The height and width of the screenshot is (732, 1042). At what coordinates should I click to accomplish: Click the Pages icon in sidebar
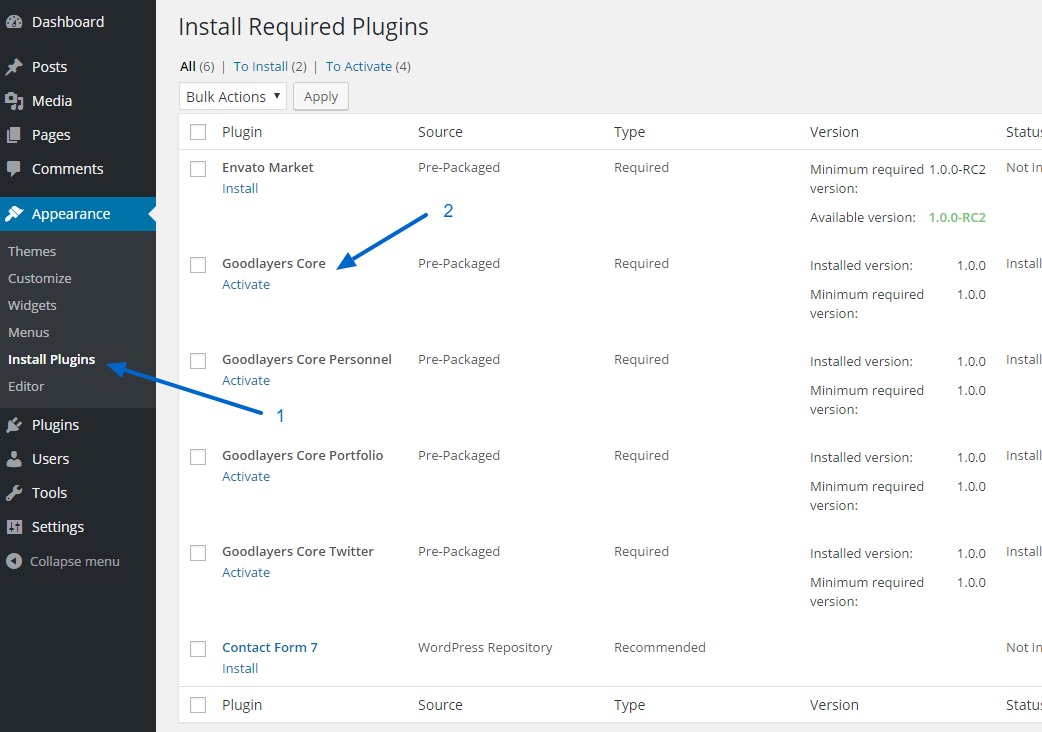coord(14,135)
